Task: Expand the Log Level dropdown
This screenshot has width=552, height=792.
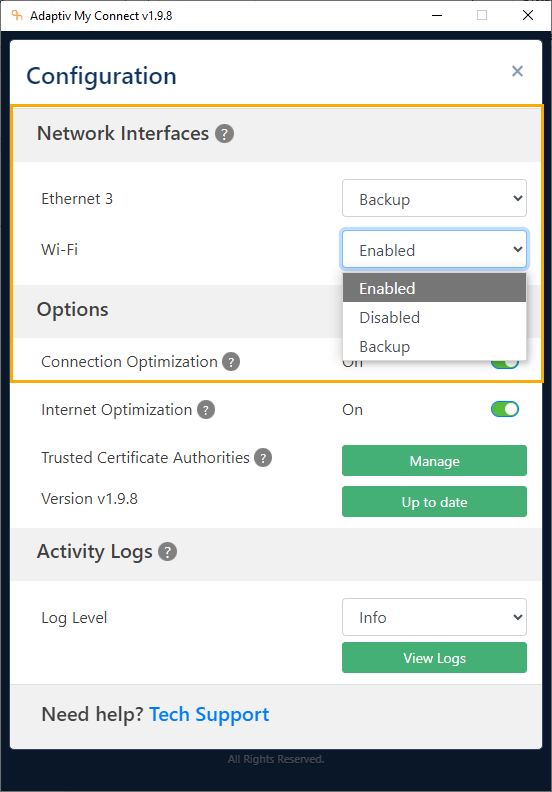Action: point(434,617)
